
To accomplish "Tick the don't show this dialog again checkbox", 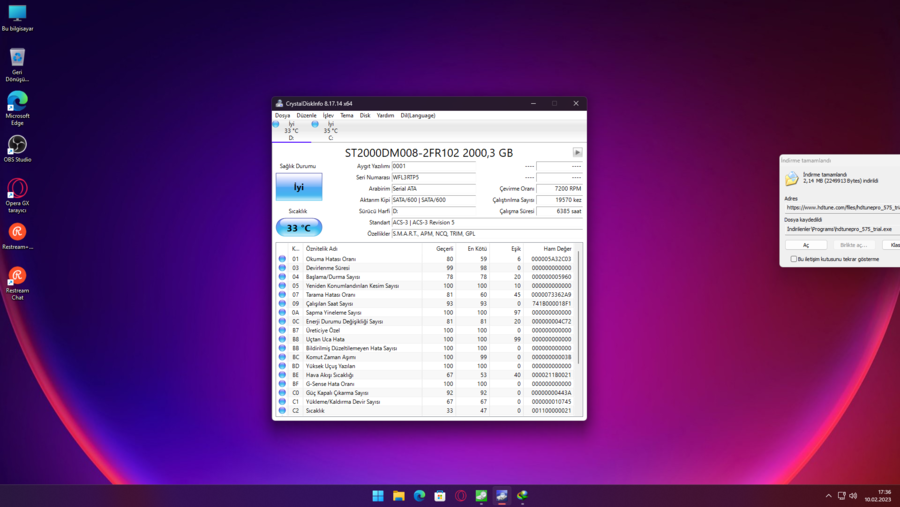I will [794, 259].
